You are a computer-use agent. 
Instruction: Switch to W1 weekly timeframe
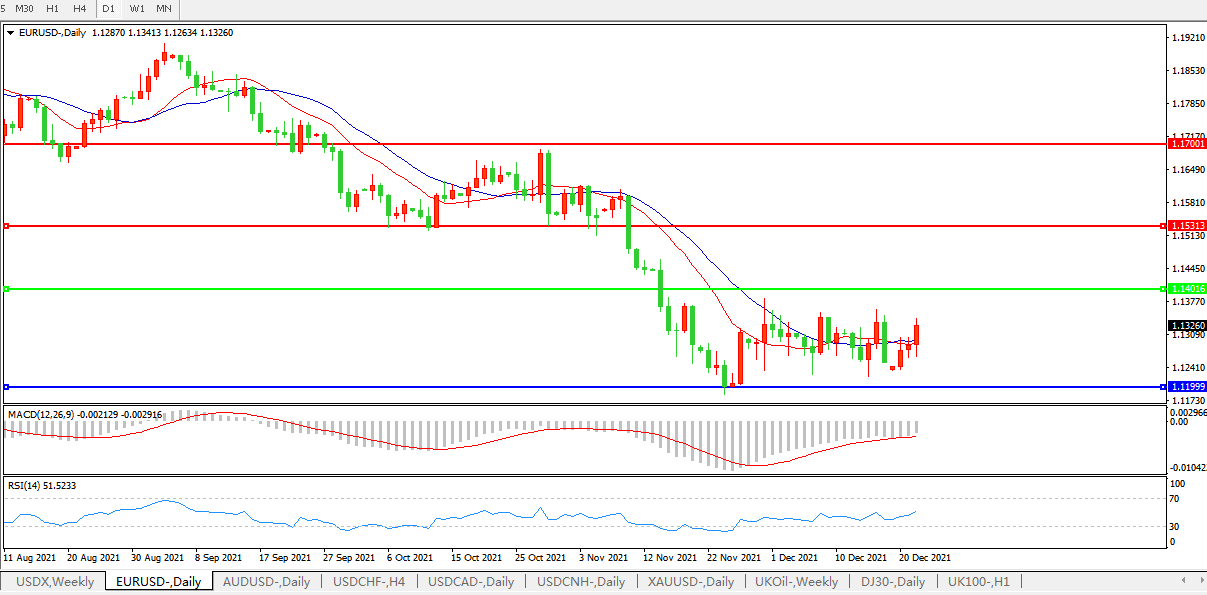(137, 8)
